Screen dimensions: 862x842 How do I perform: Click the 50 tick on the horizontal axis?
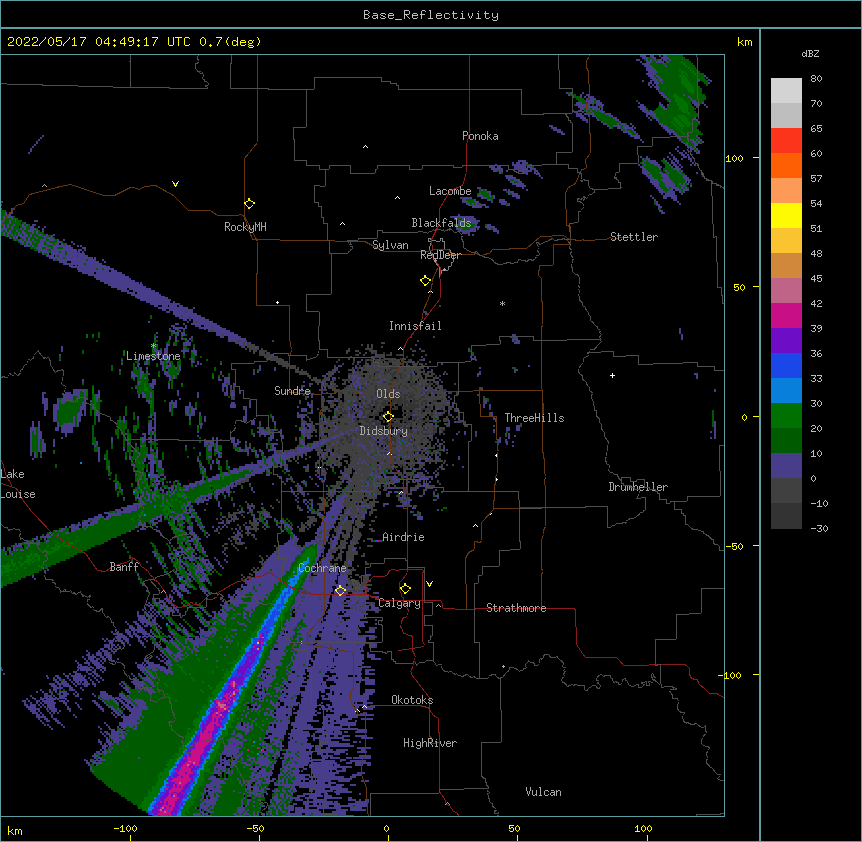pyautogui.click(x=514, y=828)
